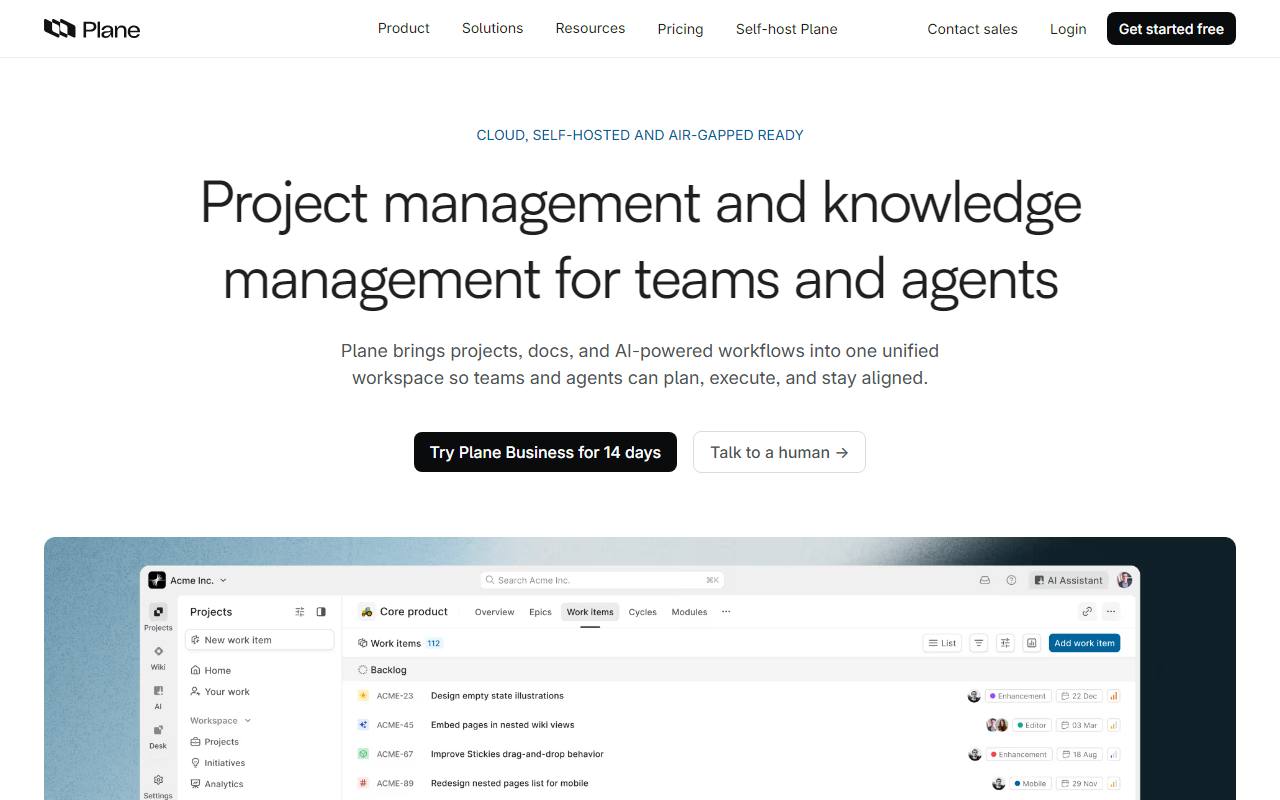
Task: Switch to the Modules tab
Action: 689,612
